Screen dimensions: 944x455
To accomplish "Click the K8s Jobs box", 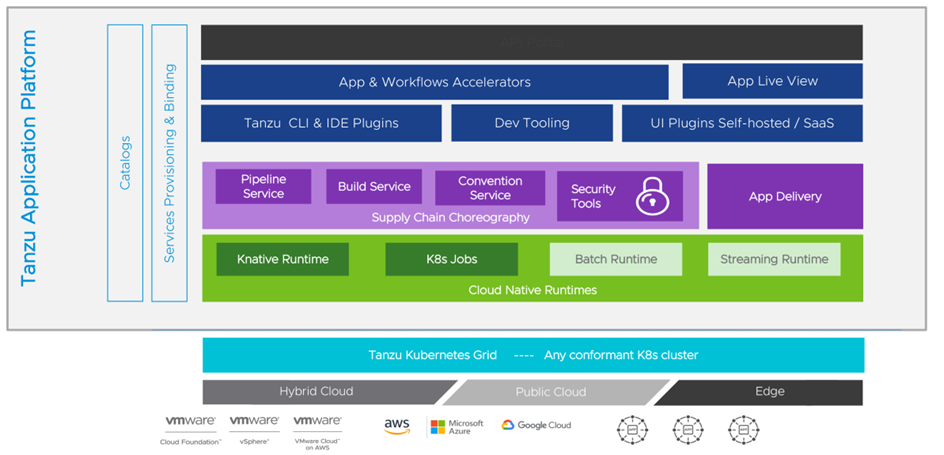I will tap(452, 259).
